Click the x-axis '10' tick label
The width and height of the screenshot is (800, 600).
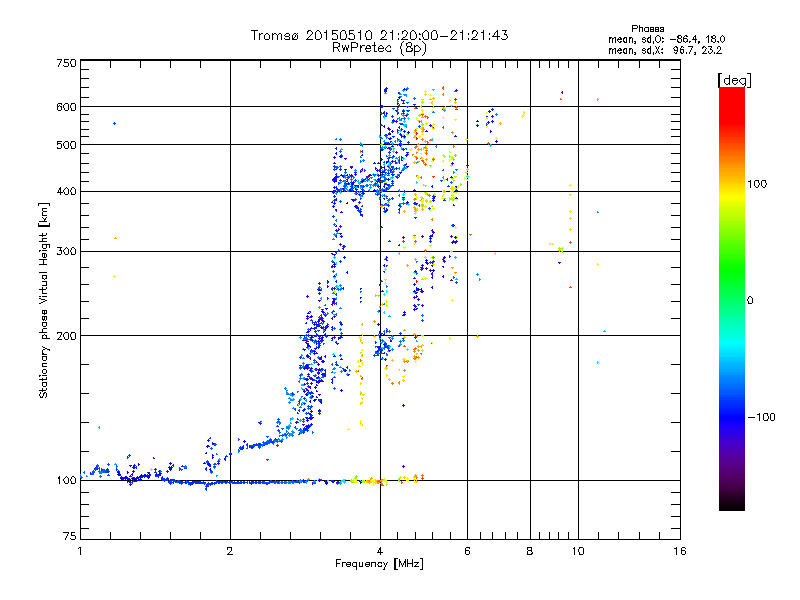[578, 551]
